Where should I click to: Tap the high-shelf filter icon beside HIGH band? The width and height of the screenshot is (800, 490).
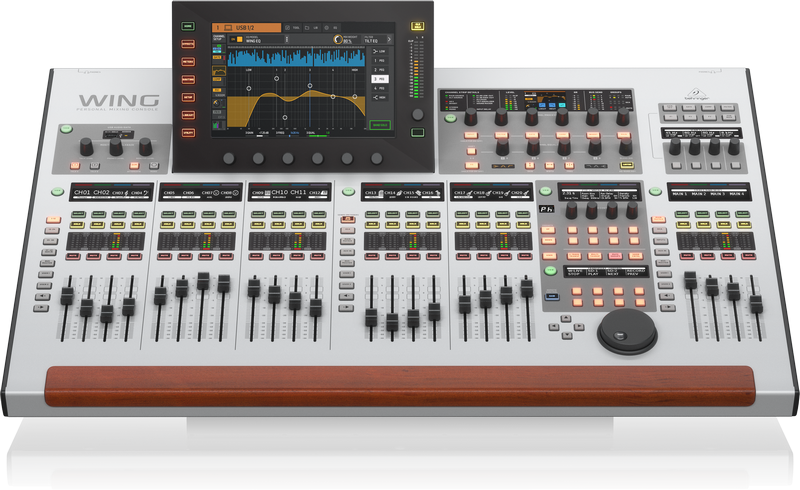(376, 97)
